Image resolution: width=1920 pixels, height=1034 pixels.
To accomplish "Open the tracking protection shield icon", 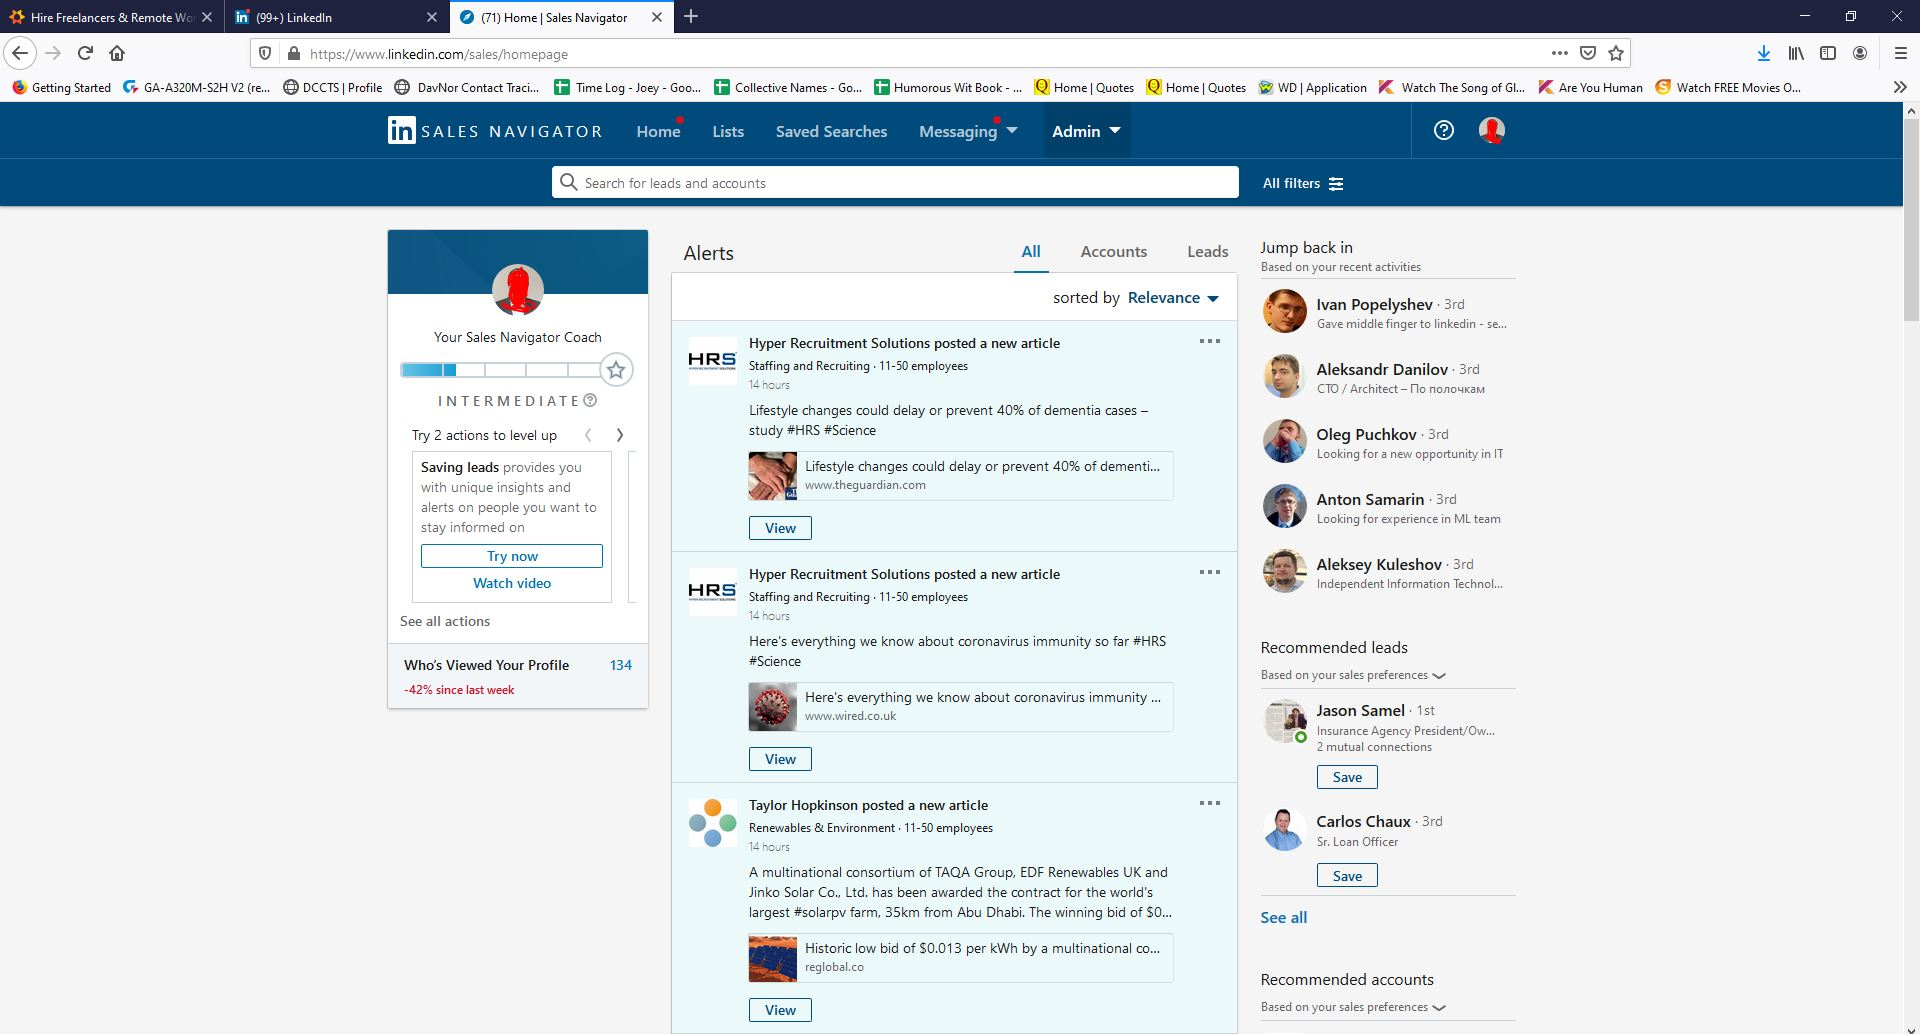I will [265, 53].
